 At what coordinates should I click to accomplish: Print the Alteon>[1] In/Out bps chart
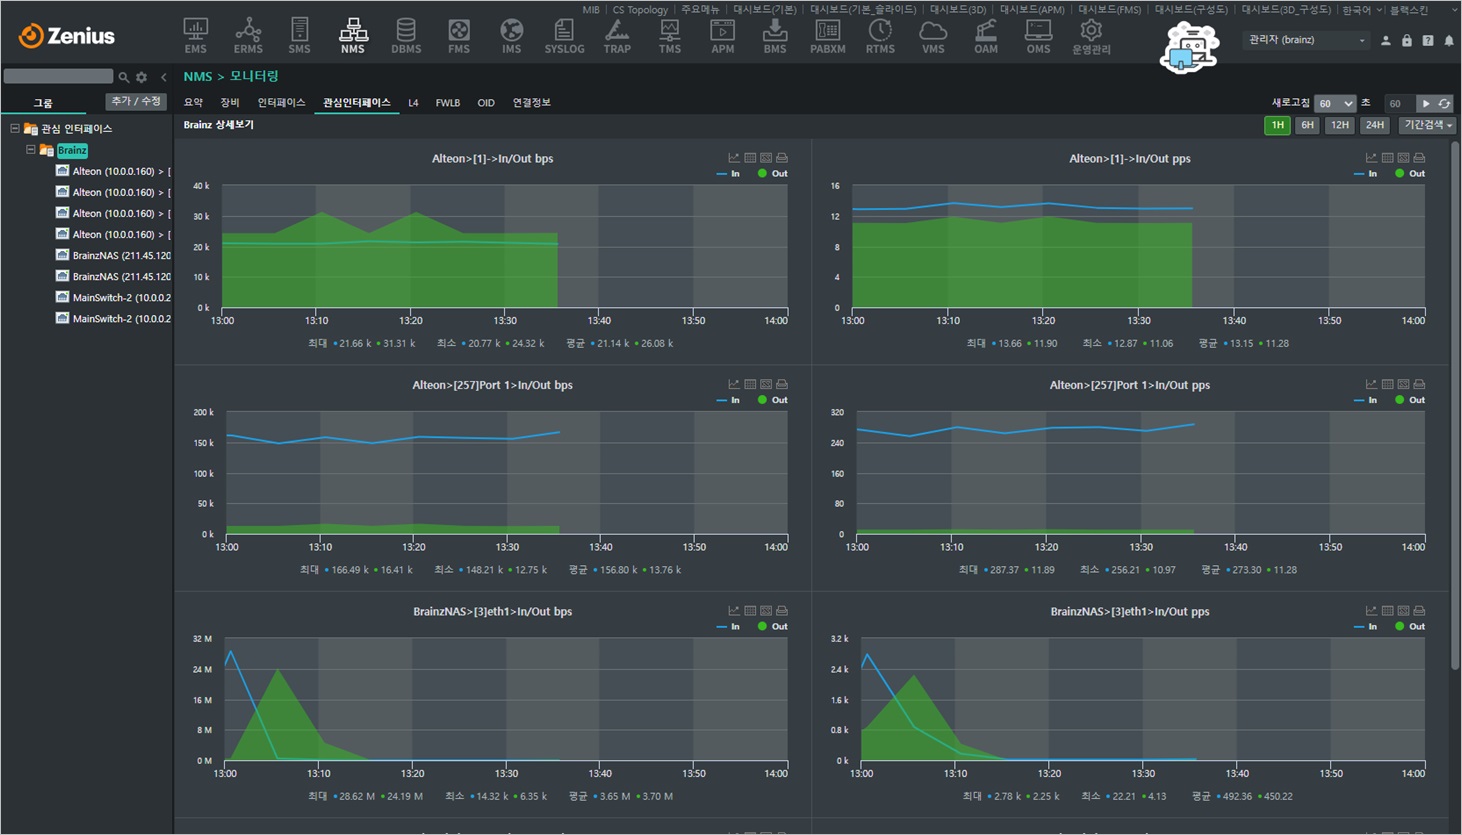[782, 158]
